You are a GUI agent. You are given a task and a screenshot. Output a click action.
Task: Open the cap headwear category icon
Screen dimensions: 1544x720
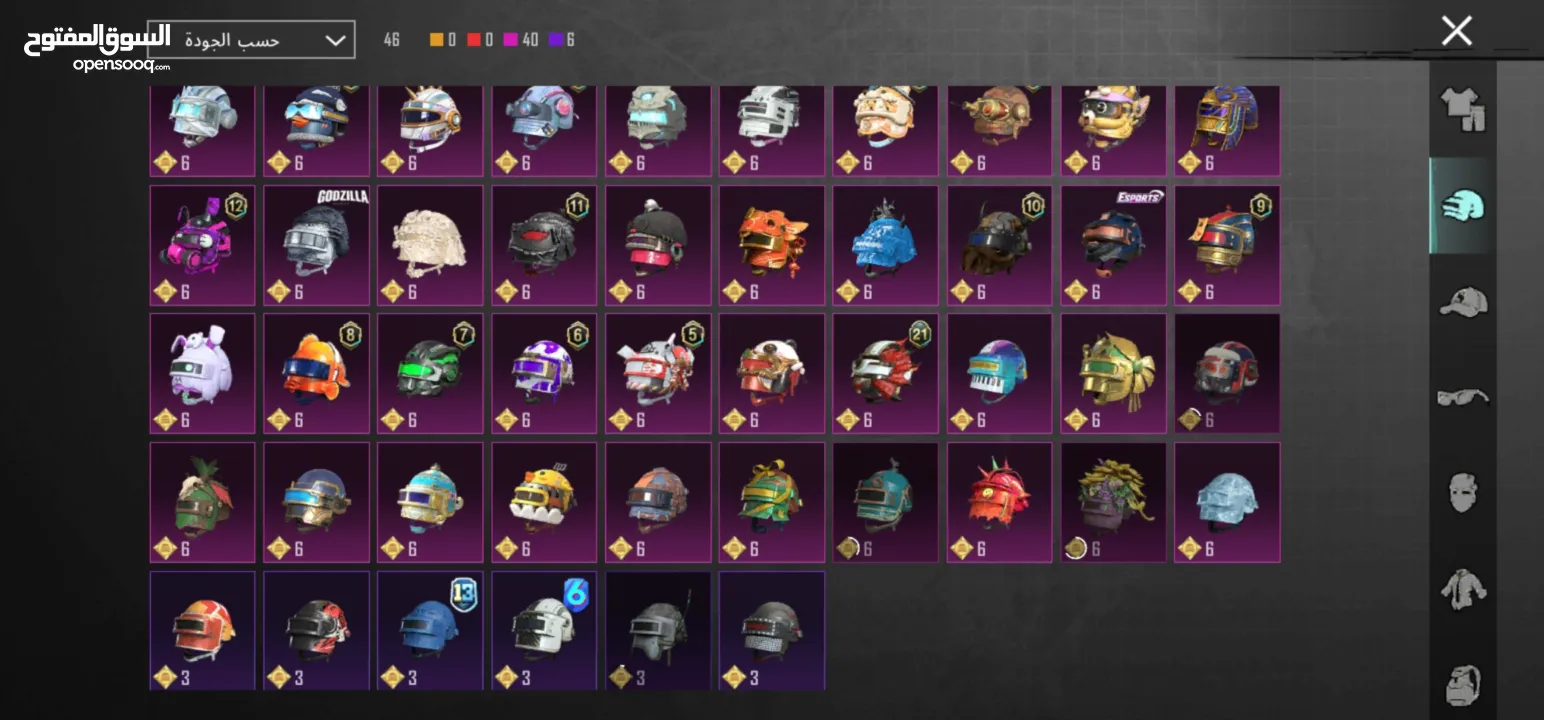(1462, 301)
